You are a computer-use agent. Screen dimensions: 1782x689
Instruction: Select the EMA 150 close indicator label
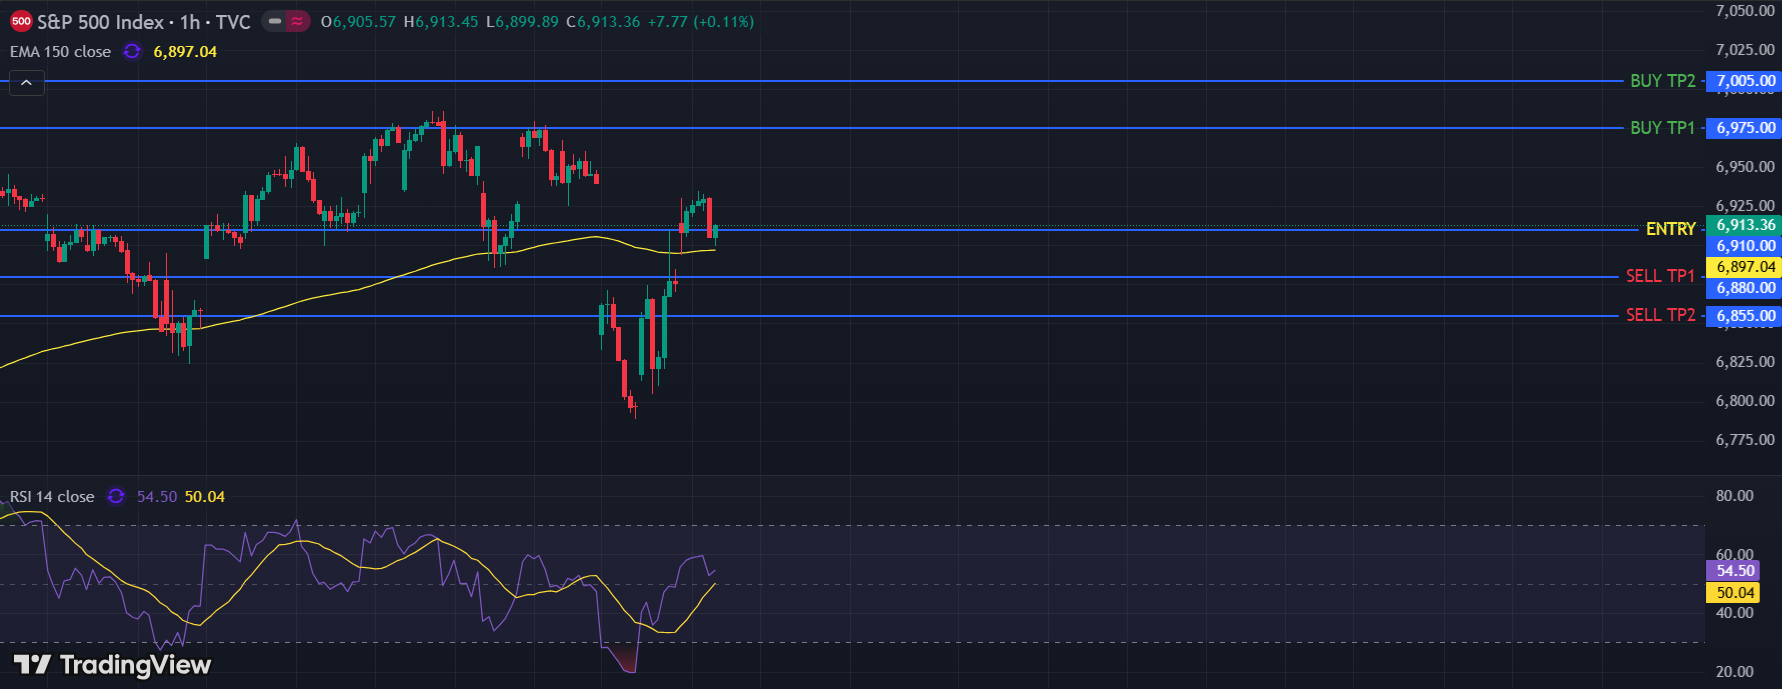pos(60,52)
